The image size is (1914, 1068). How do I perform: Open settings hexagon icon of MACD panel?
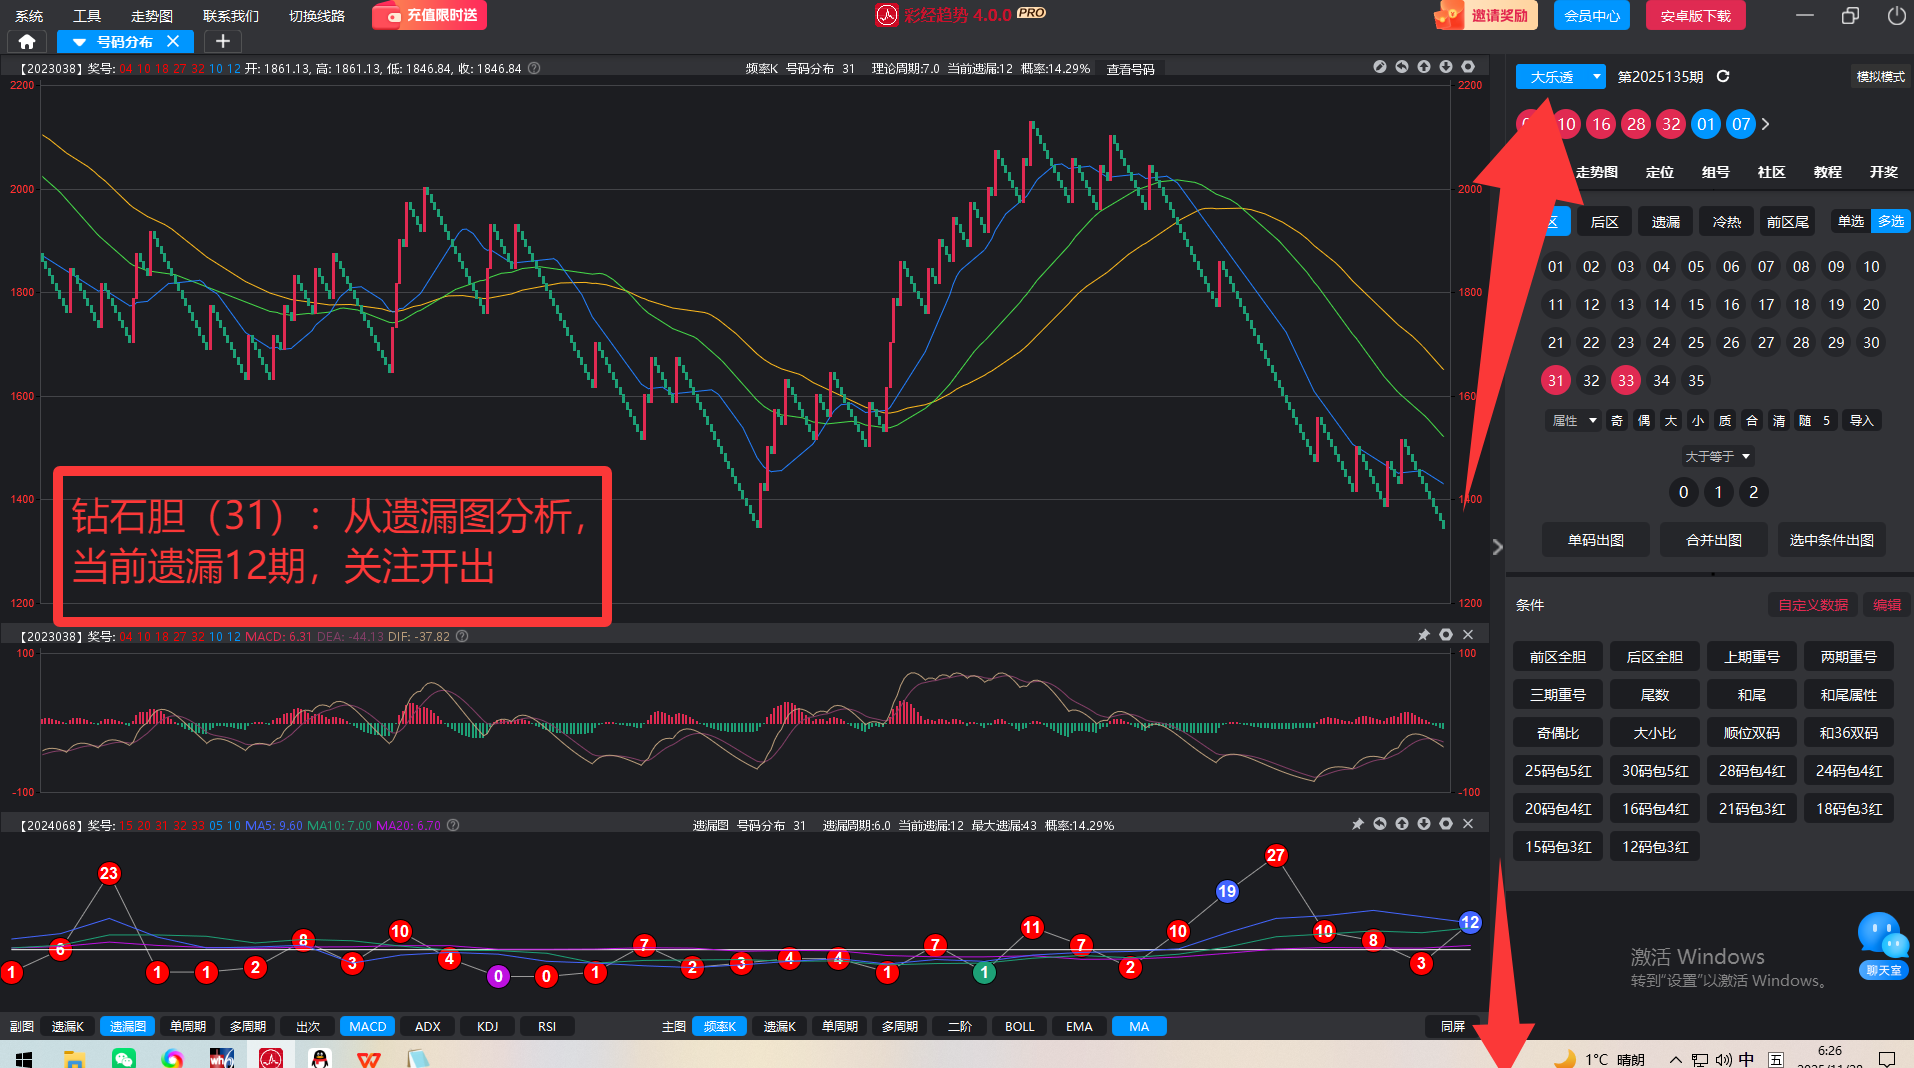point(1446,635)
